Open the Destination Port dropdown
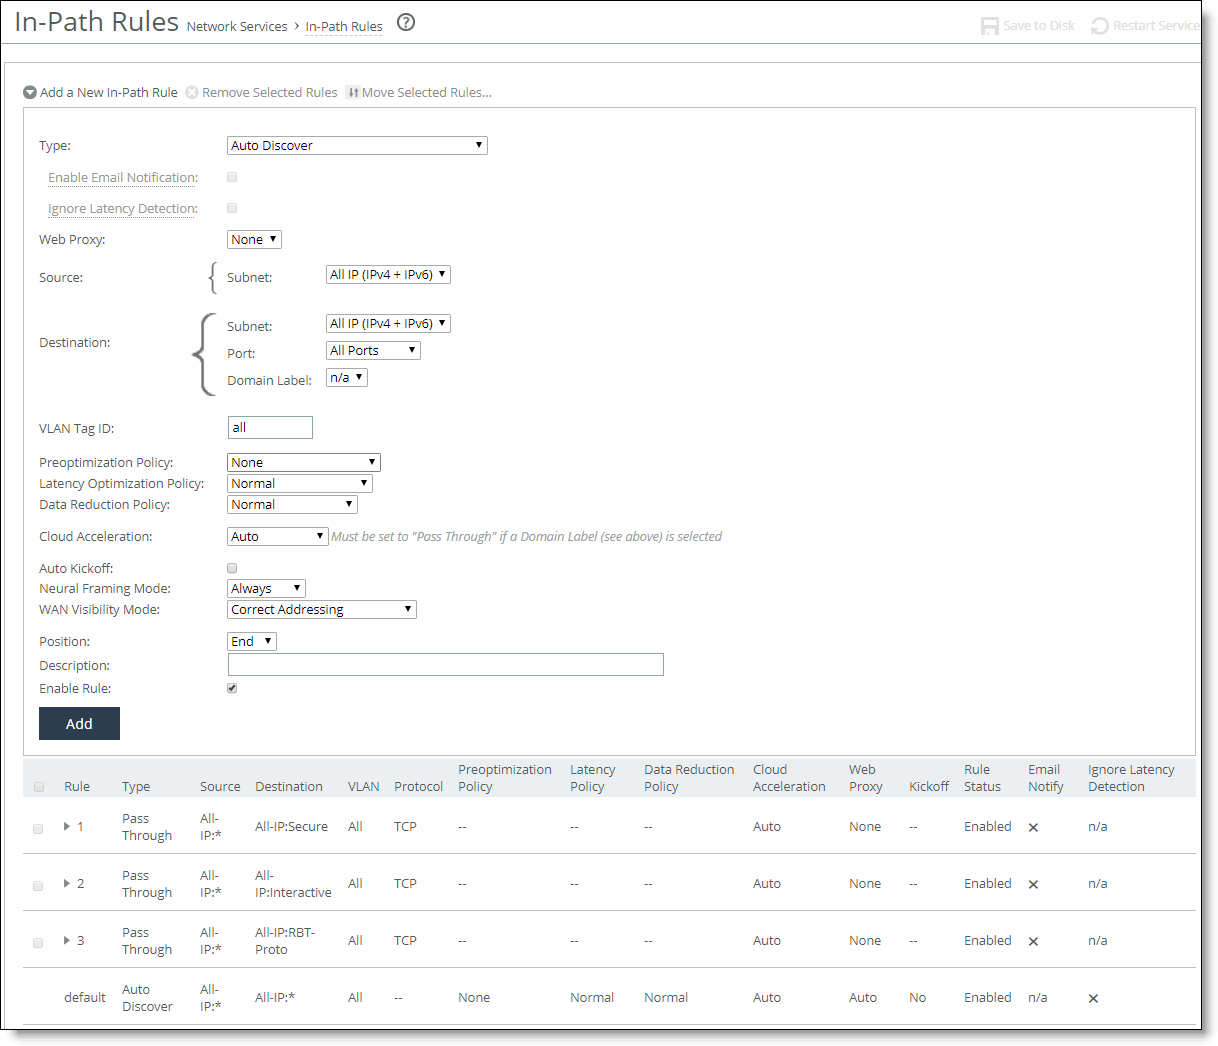Viewport: 1218px width, 1046px height. point(372,349)
